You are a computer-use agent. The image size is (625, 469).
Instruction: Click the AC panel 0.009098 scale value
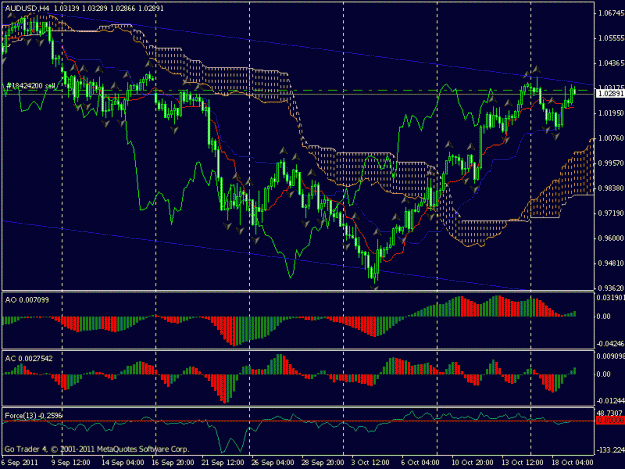point(610,356)
